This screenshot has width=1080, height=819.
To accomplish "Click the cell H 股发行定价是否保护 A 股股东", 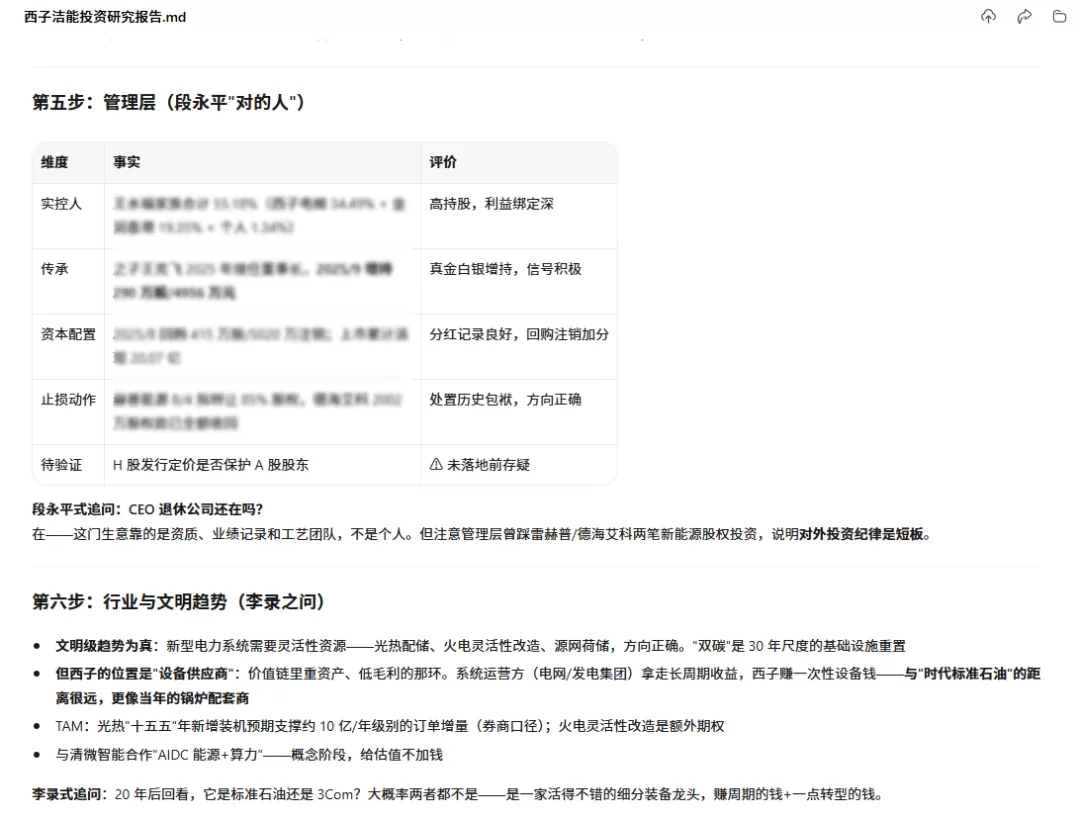I will 211,466.
